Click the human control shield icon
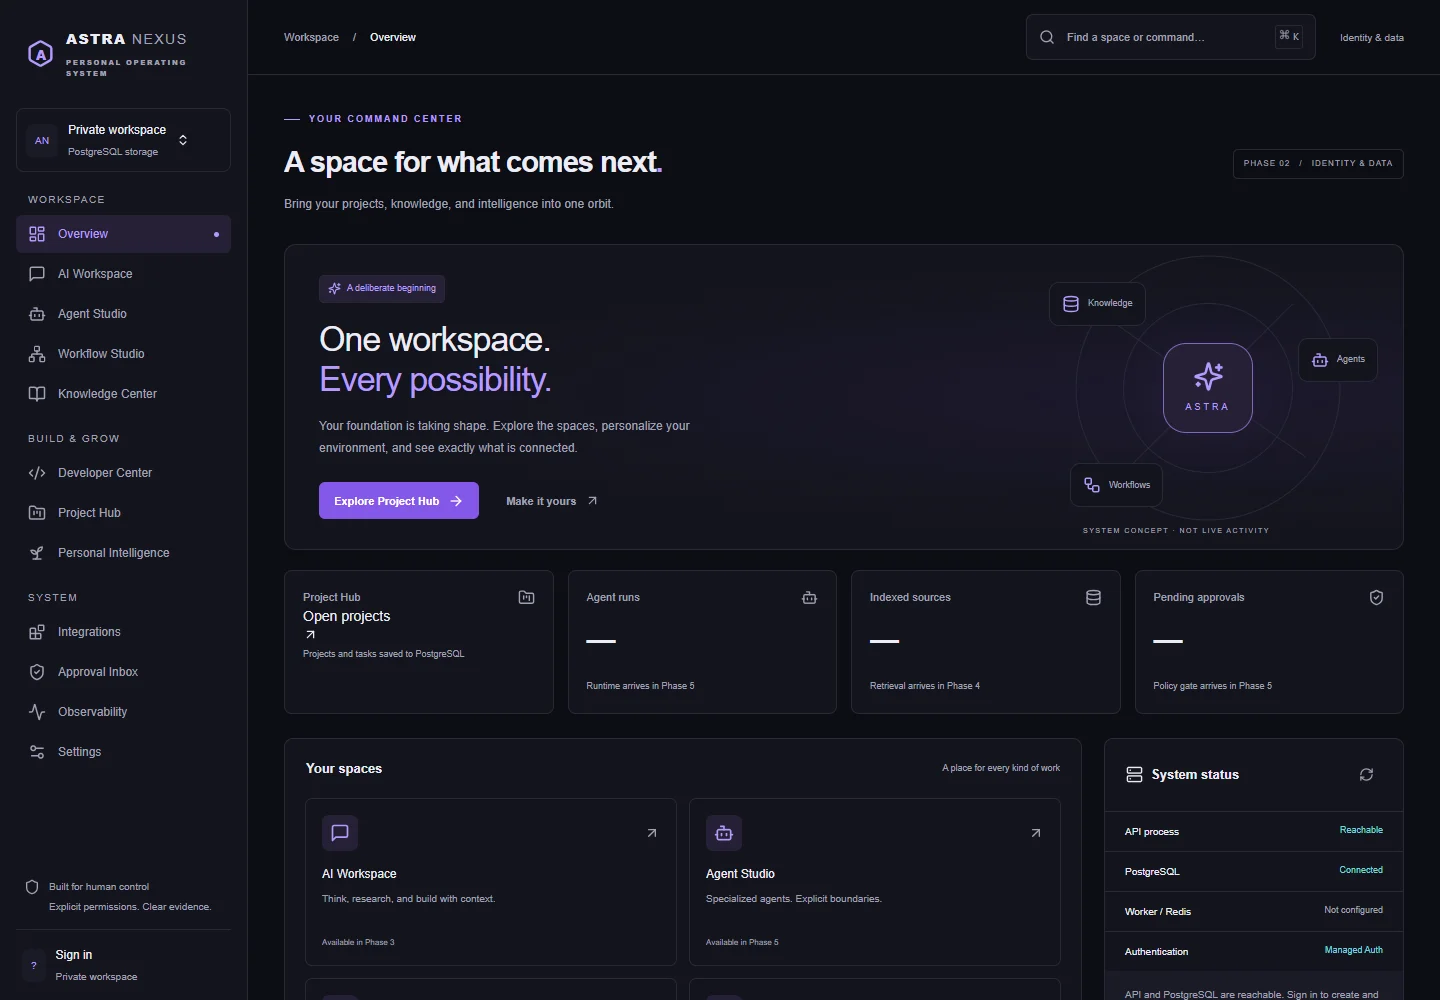 click(x=32, y=887)
